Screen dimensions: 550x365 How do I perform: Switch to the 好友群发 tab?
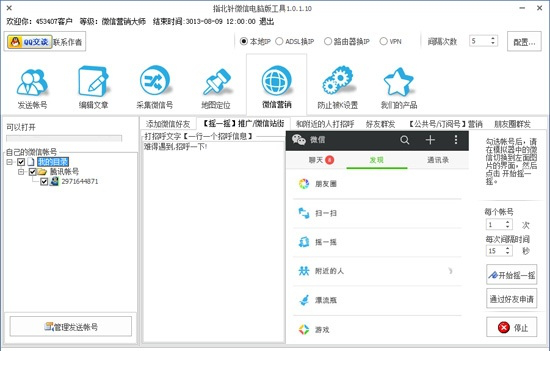pyautogui.click(x=380, y=124)
